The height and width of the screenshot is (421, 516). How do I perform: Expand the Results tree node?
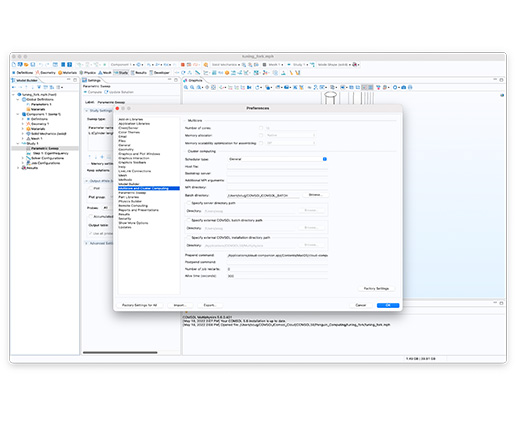(x=18, y=168)
